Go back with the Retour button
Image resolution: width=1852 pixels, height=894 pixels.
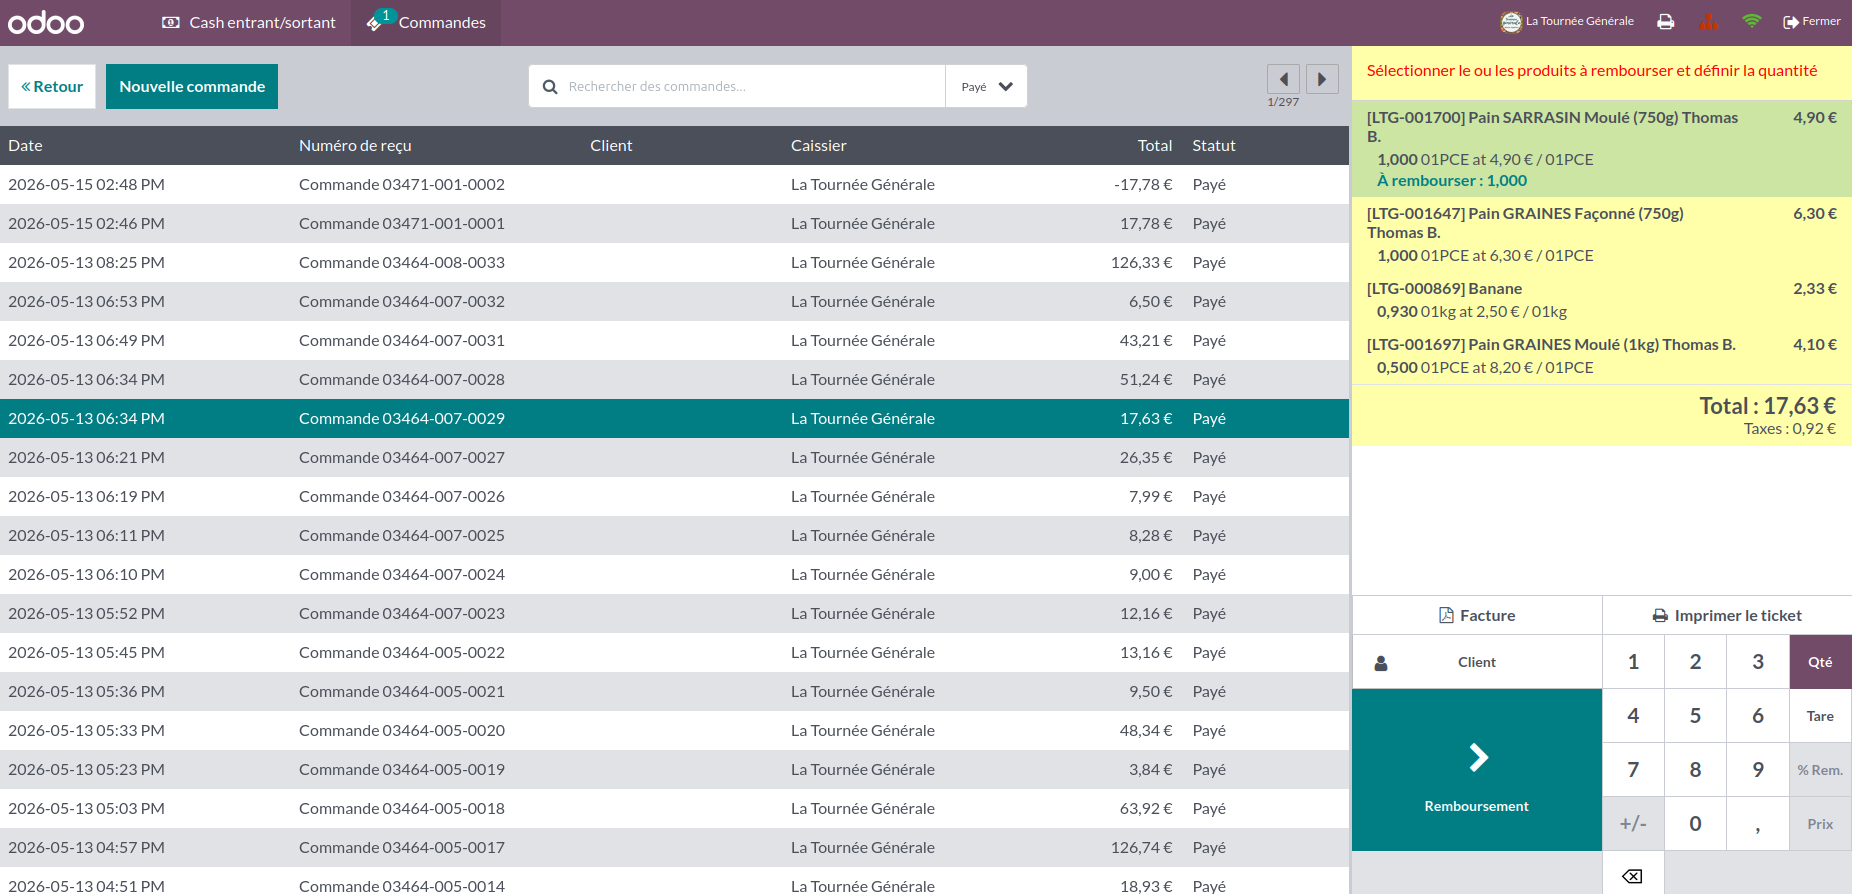click(52, 87)
